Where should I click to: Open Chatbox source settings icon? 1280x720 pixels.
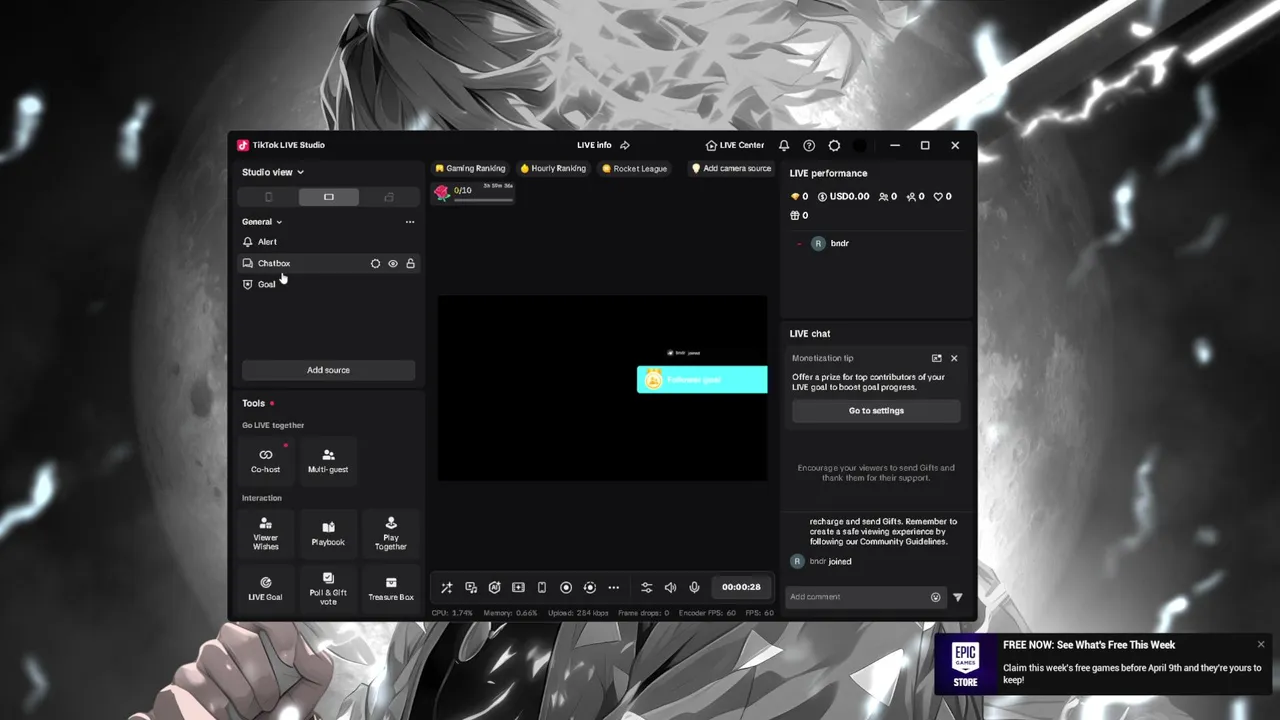coord(376,263)
